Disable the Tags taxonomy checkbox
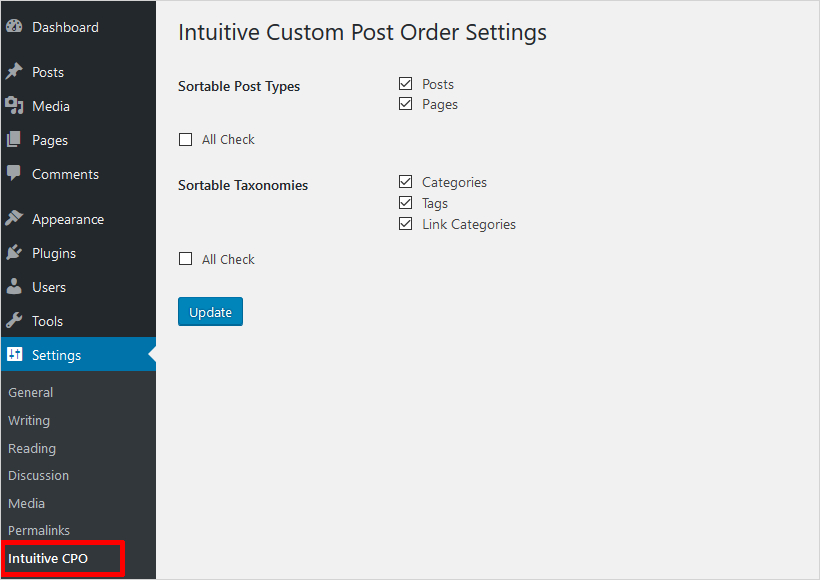The image size is (820, 580). [405, 203]
